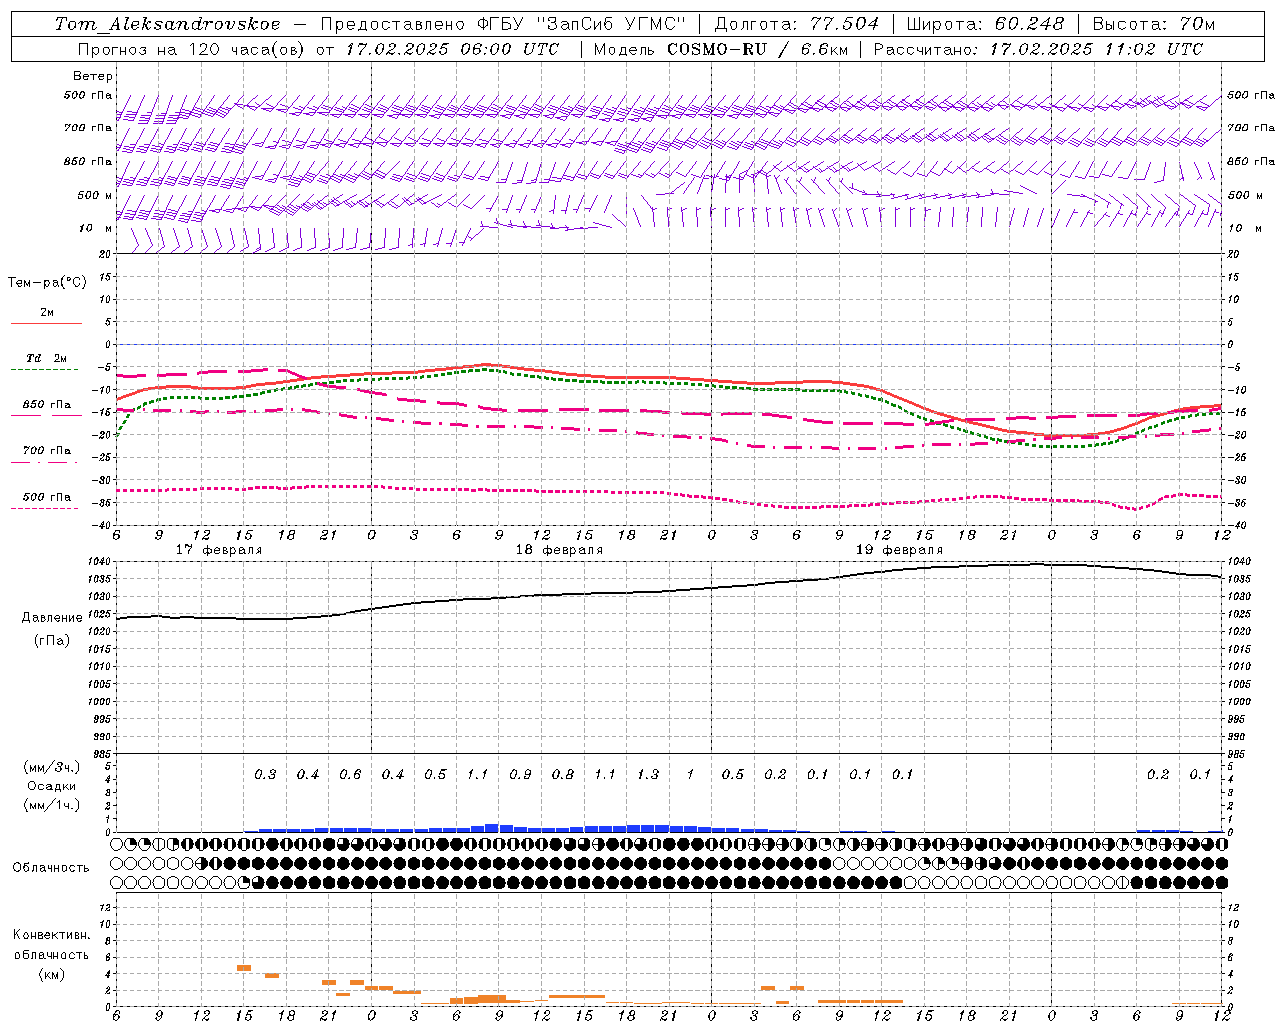Click the Конвективн. convective cloud label
This screenshot has width=1280, height=1024.
[x=52, y=935]
